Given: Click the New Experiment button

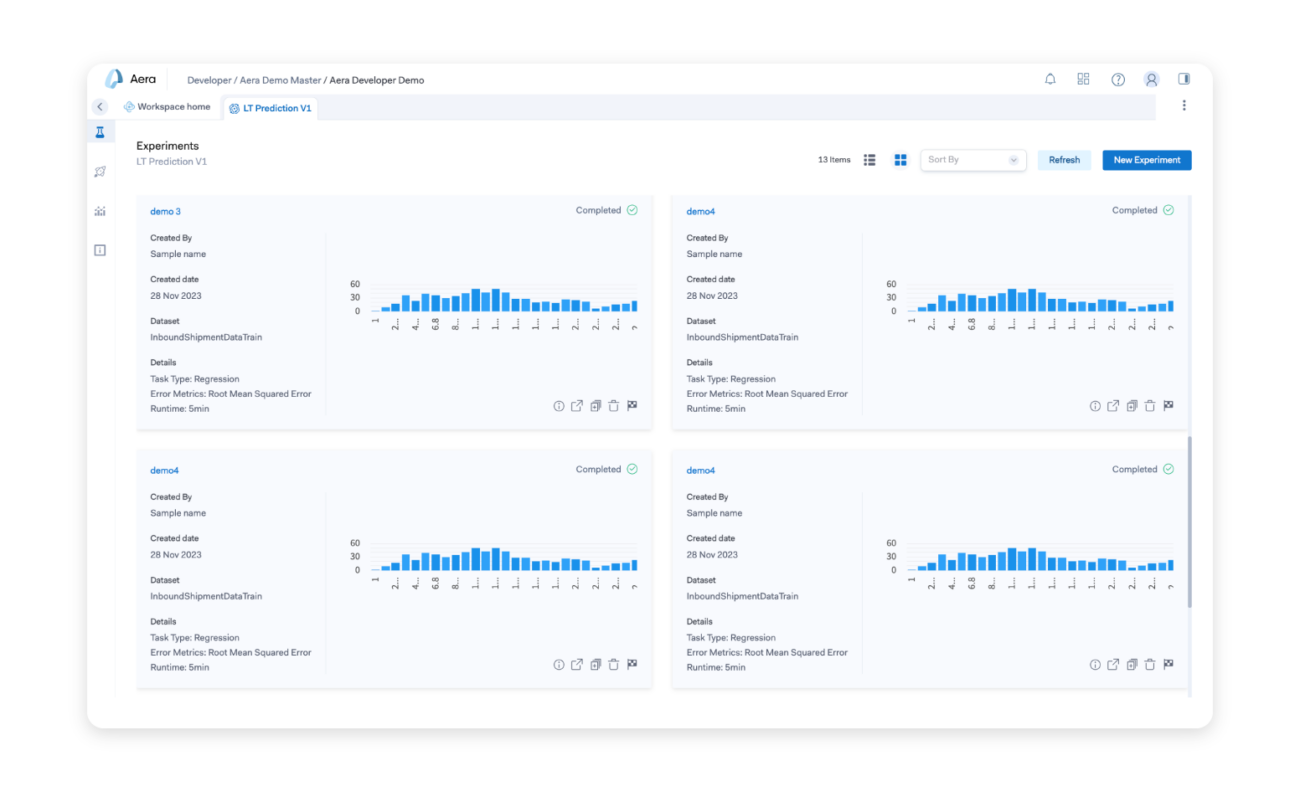Looking at the screenshot, I should tap(1146, 160).
